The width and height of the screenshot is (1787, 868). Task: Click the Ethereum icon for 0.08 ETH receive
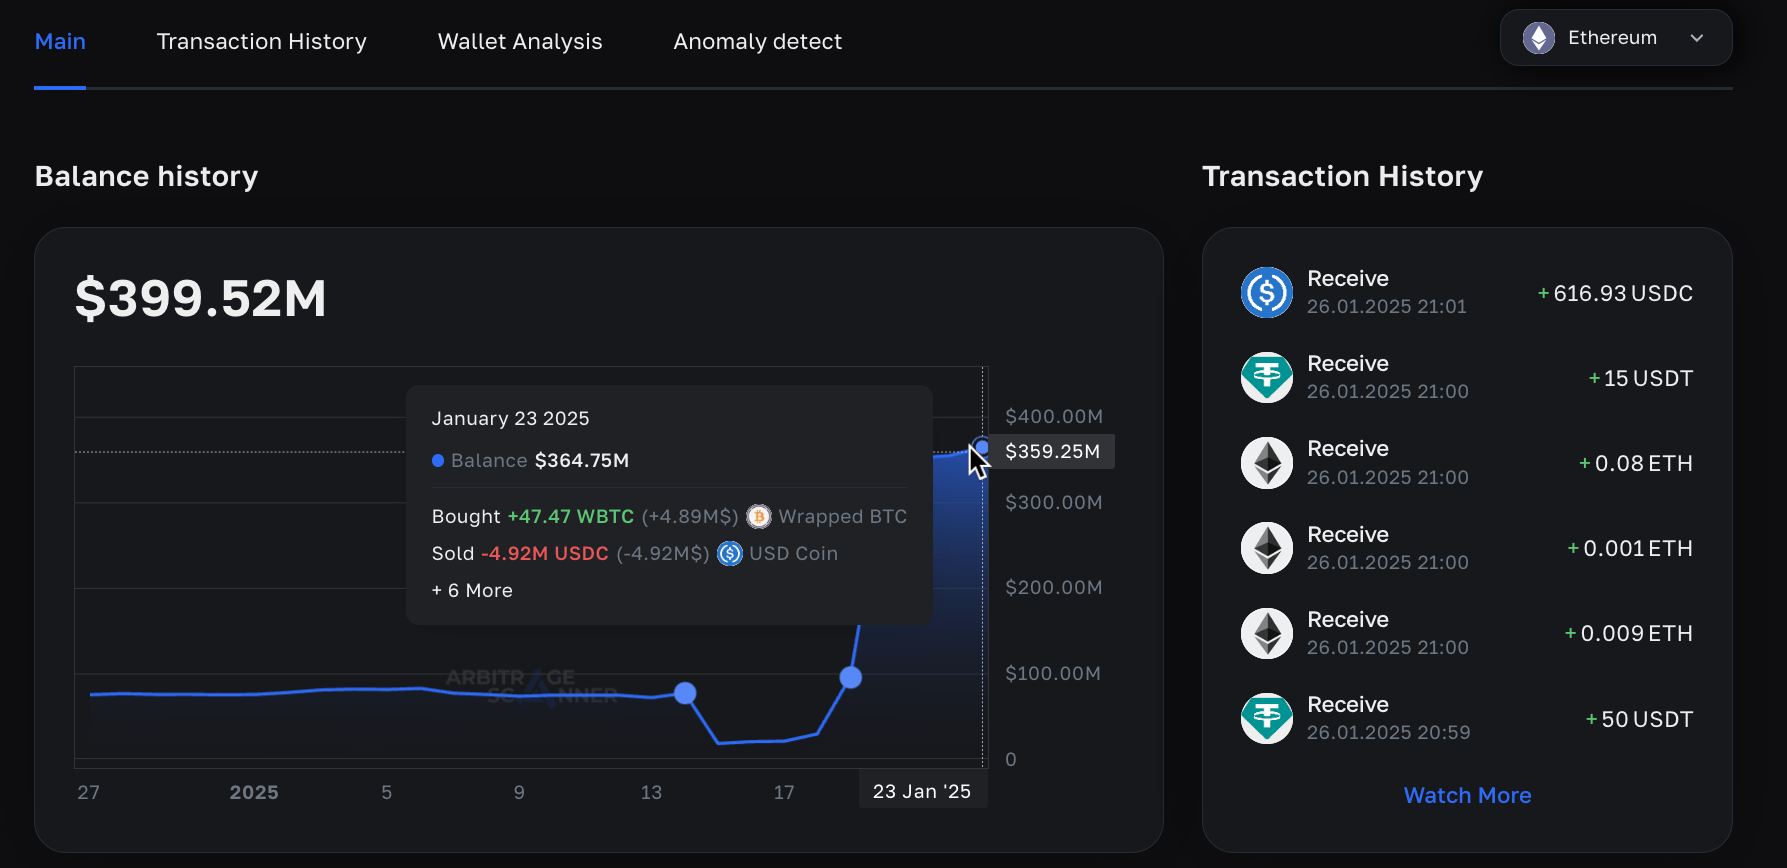coord(1266,463)
